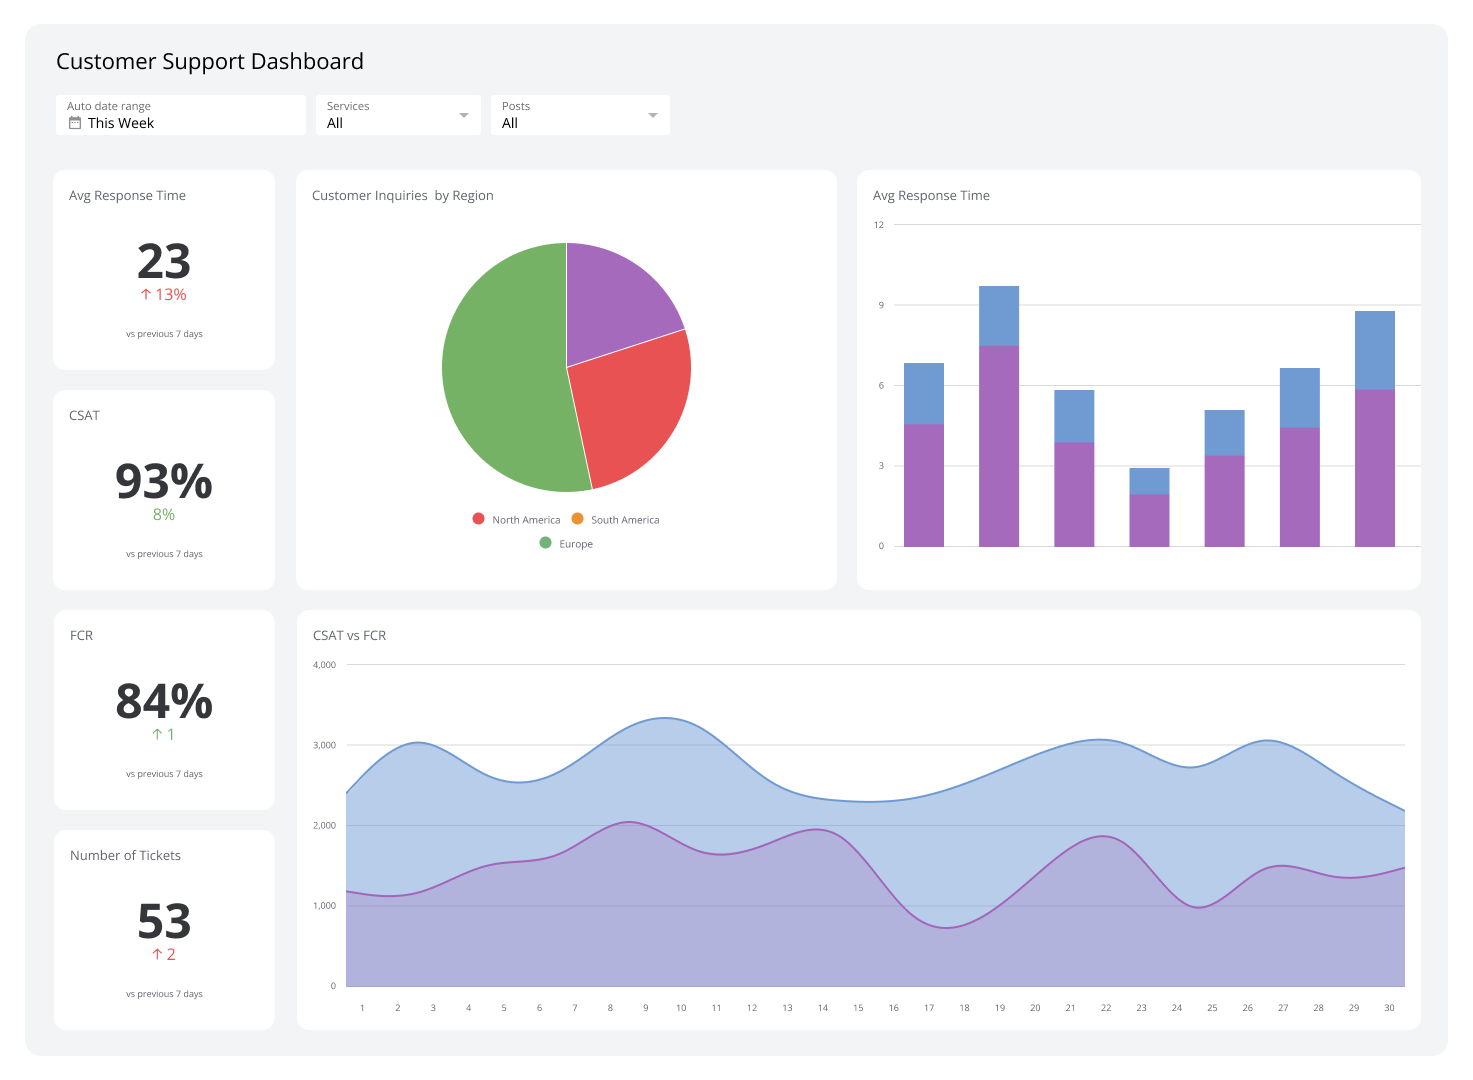Click vs previous 7 days under CSAT
The image size is (1473, 1080).
[x=164, y=553]
